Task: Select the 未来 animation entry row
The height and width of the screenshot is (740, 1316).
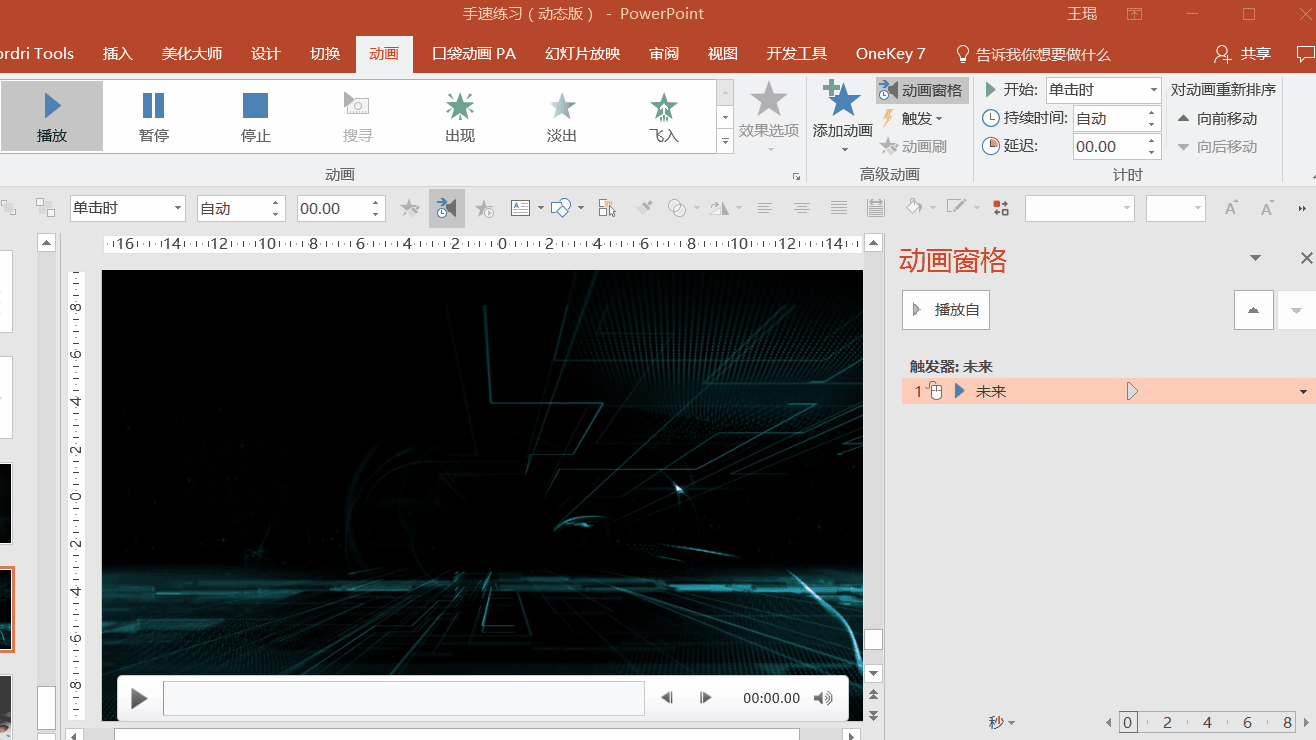Action: 1108,391
